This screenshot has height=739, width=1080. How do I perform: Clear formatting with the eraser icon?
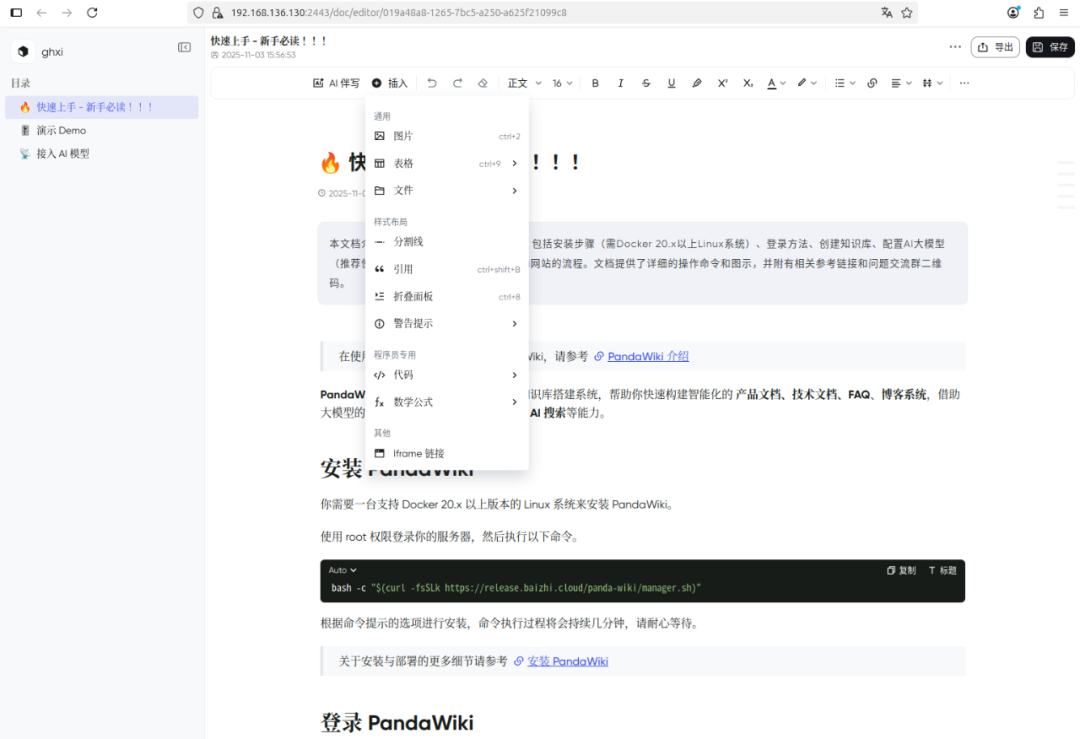click(483, 83)
